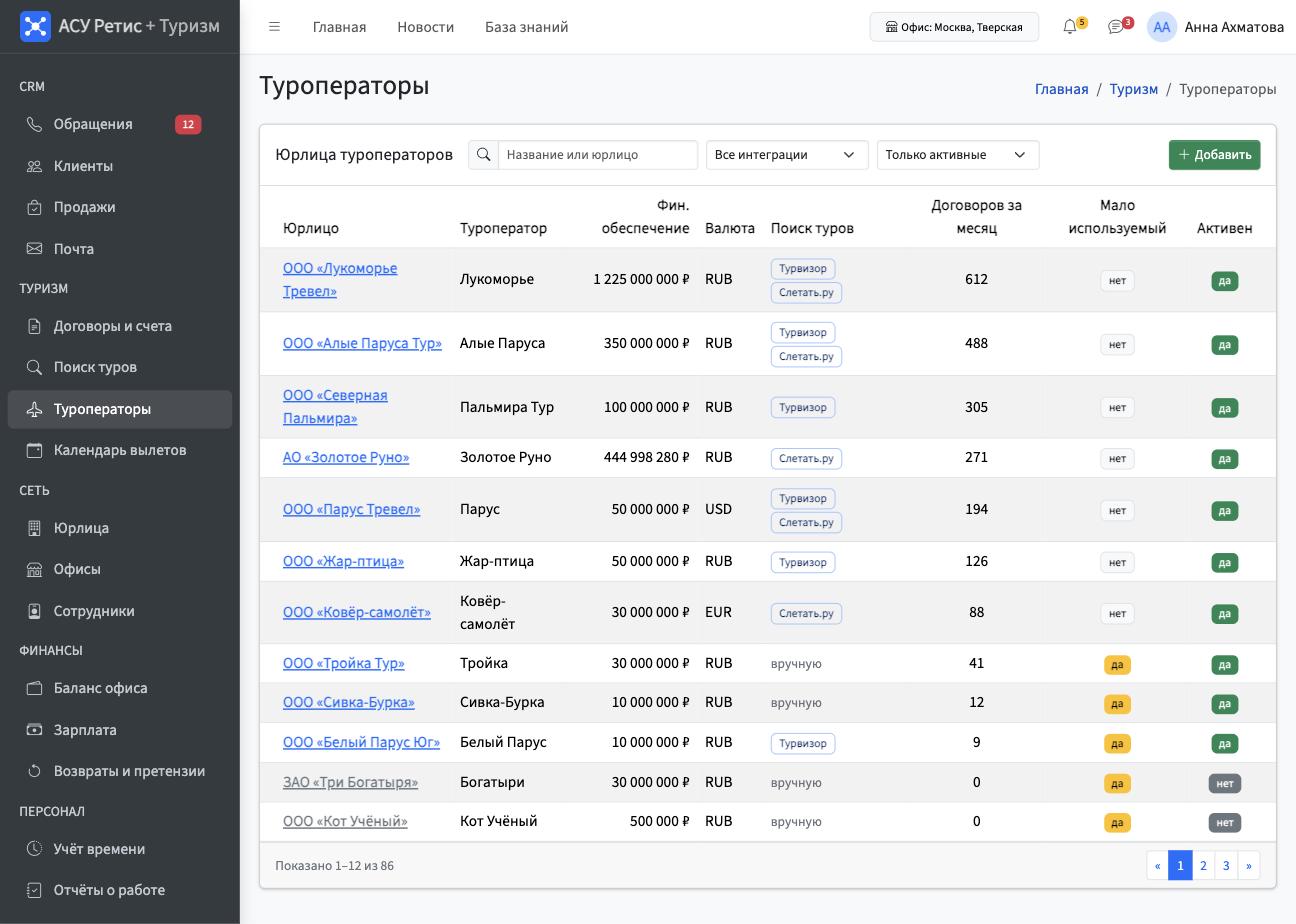Click the magnifier icon beside Поиск туров
1296x924 pixels.
pos(34,367)
